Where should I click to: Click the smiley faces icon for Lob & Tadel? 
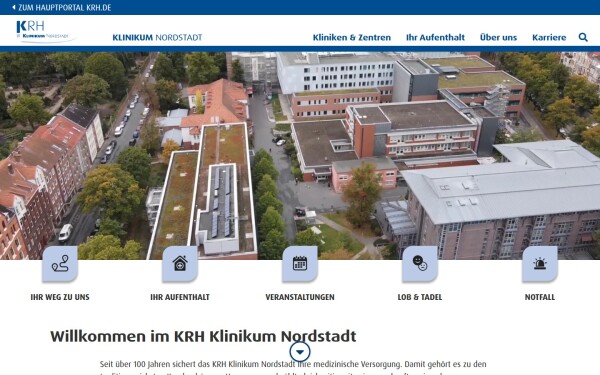(x=420, y=264)
